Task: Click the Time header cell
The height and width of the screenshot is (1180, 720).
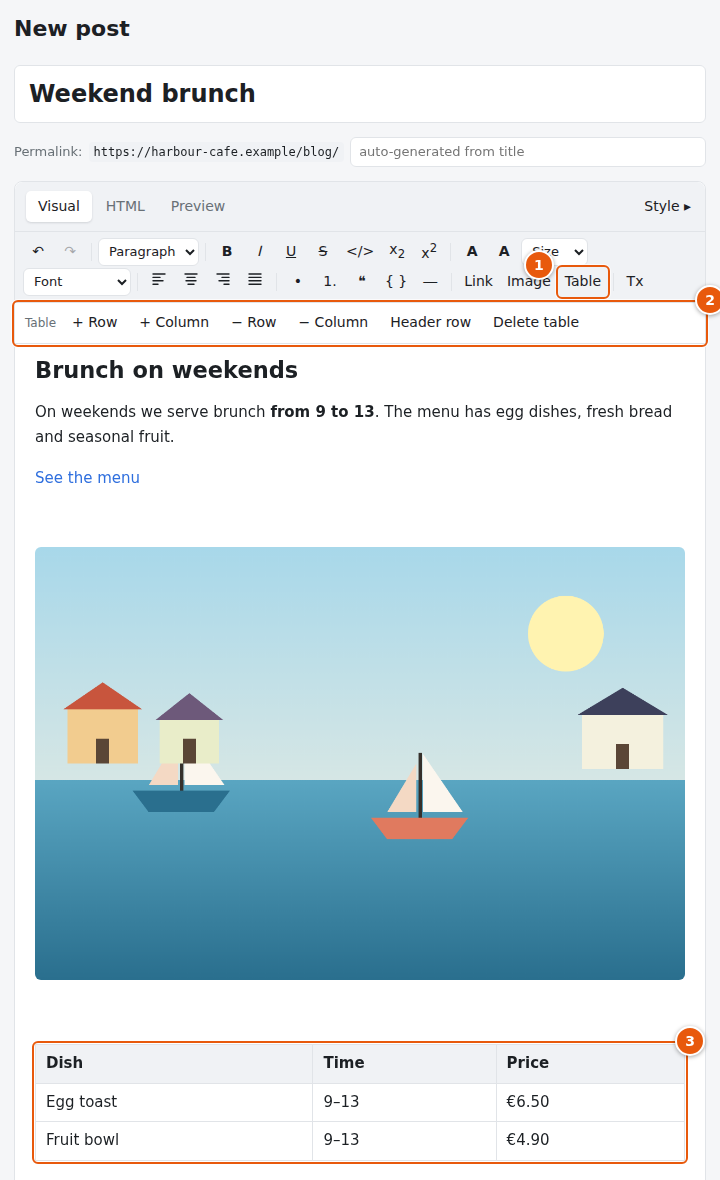Action: coord(404,1063)
